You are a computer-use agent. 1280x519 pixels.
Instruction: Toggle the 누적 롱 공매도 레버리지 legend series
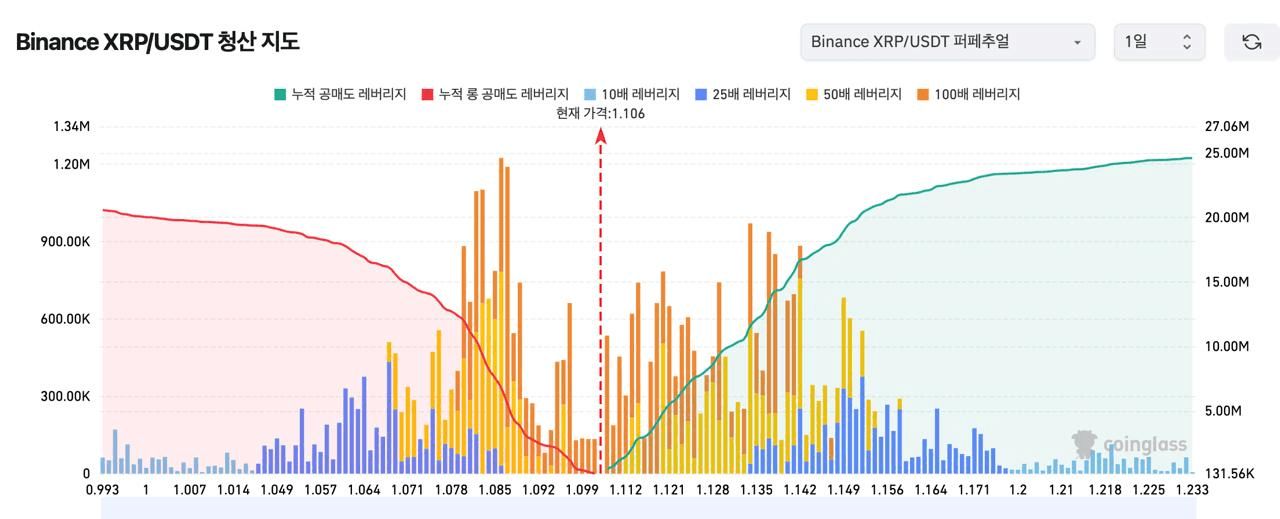[x=495, y=94]
